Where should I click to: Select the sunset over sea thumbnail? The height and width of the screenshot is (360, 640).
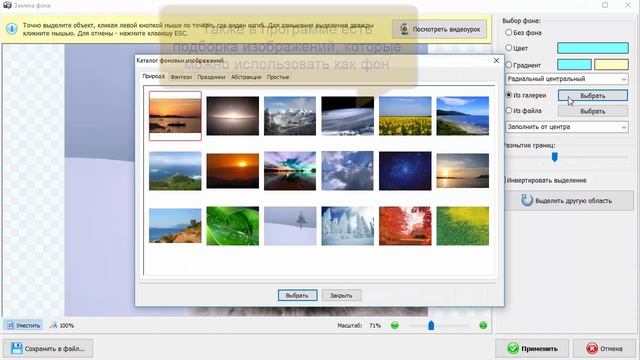coord(175,116)
